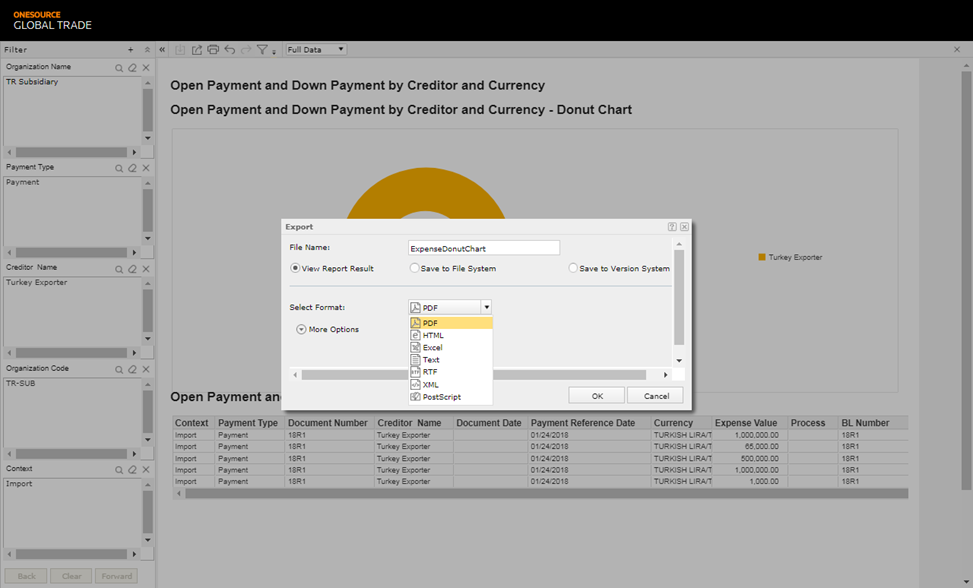Click the Export dialog's horizontal scrollbar right arrow
Viewport: 973px width, 588px height.
pos(665,375)
